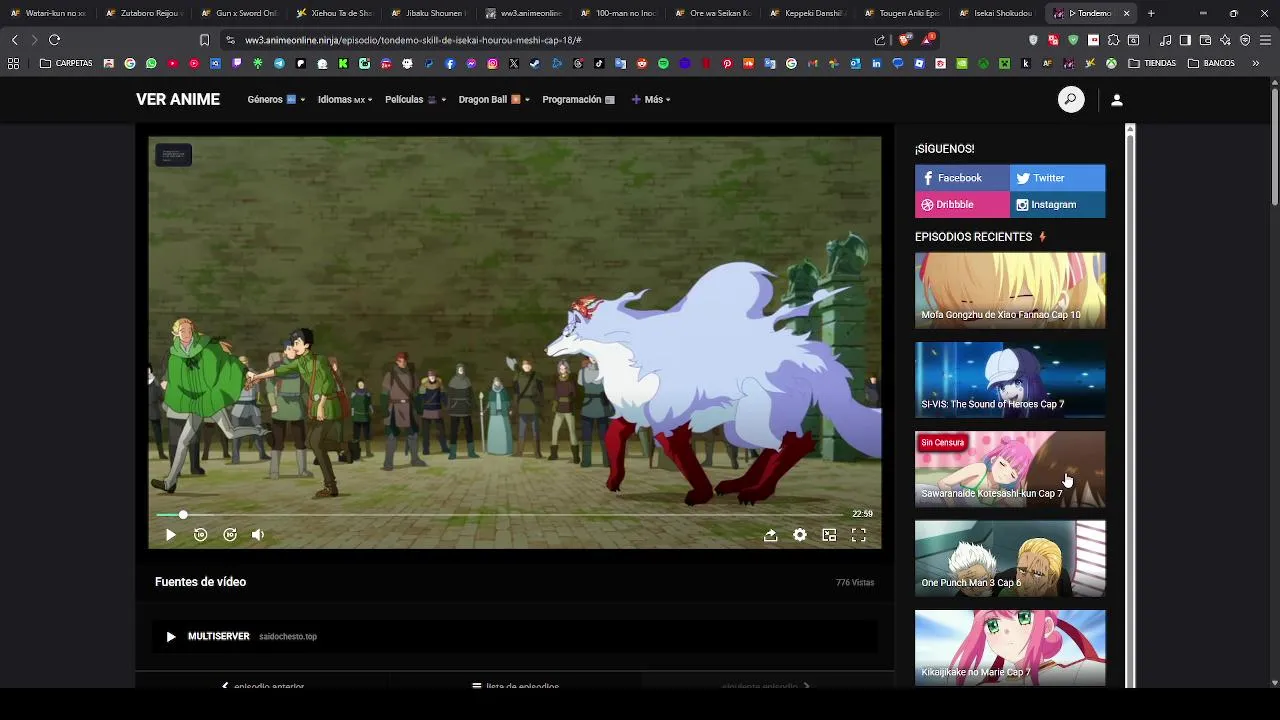Switch to the 100-man no Inochi tab
Screen dimensions: 1280x720
click(x=620, y=13)
